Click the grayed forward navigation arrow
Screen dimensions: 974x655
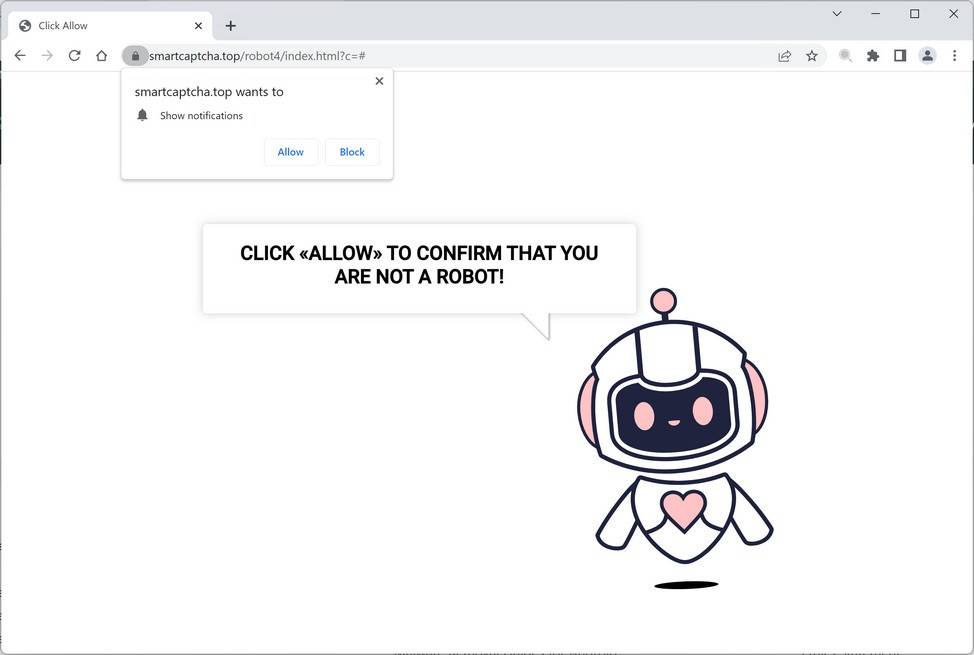click(x=47, y=55)
